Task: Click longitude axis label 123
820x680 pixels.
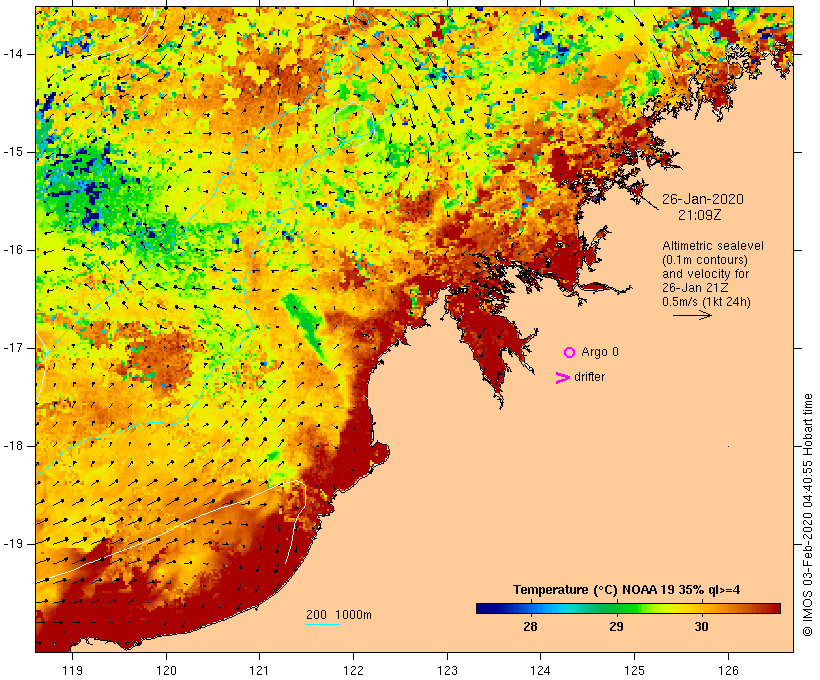Action: point(447,670)
